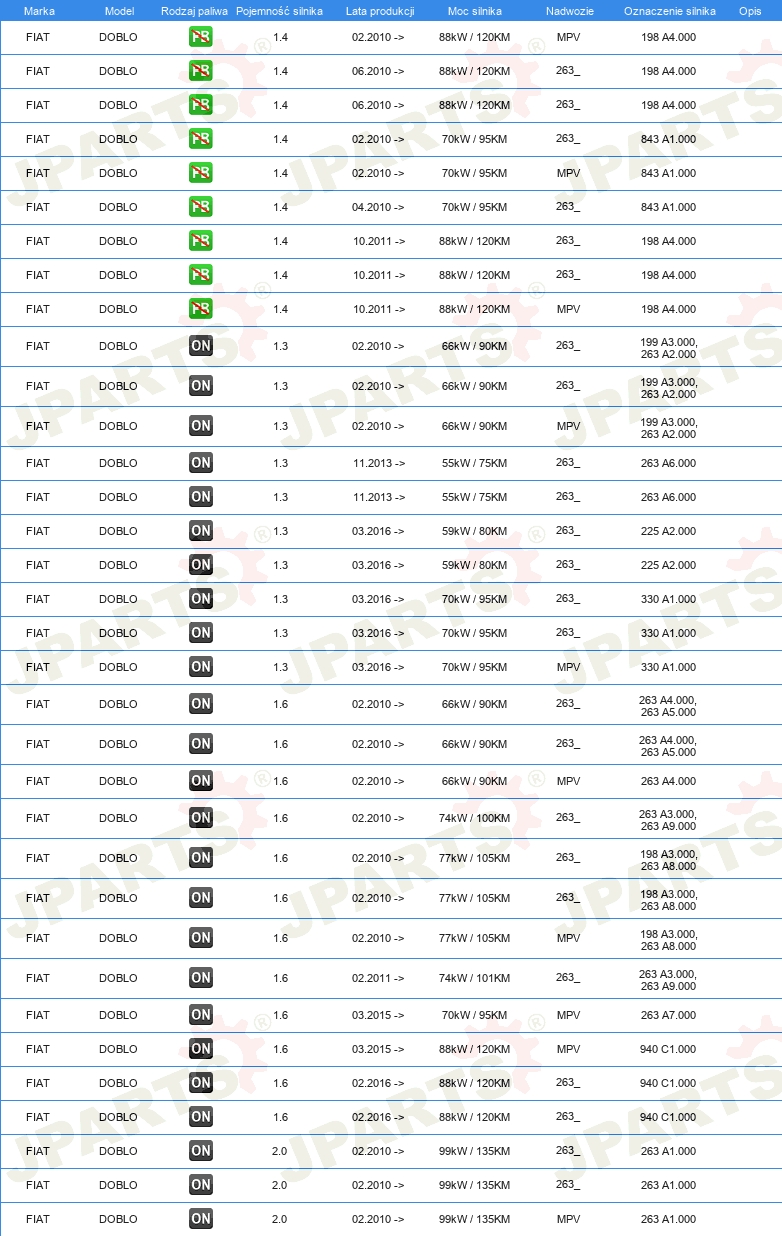Select 330 A1.000 in the 1.3 MPV row

tap(668, 667)
